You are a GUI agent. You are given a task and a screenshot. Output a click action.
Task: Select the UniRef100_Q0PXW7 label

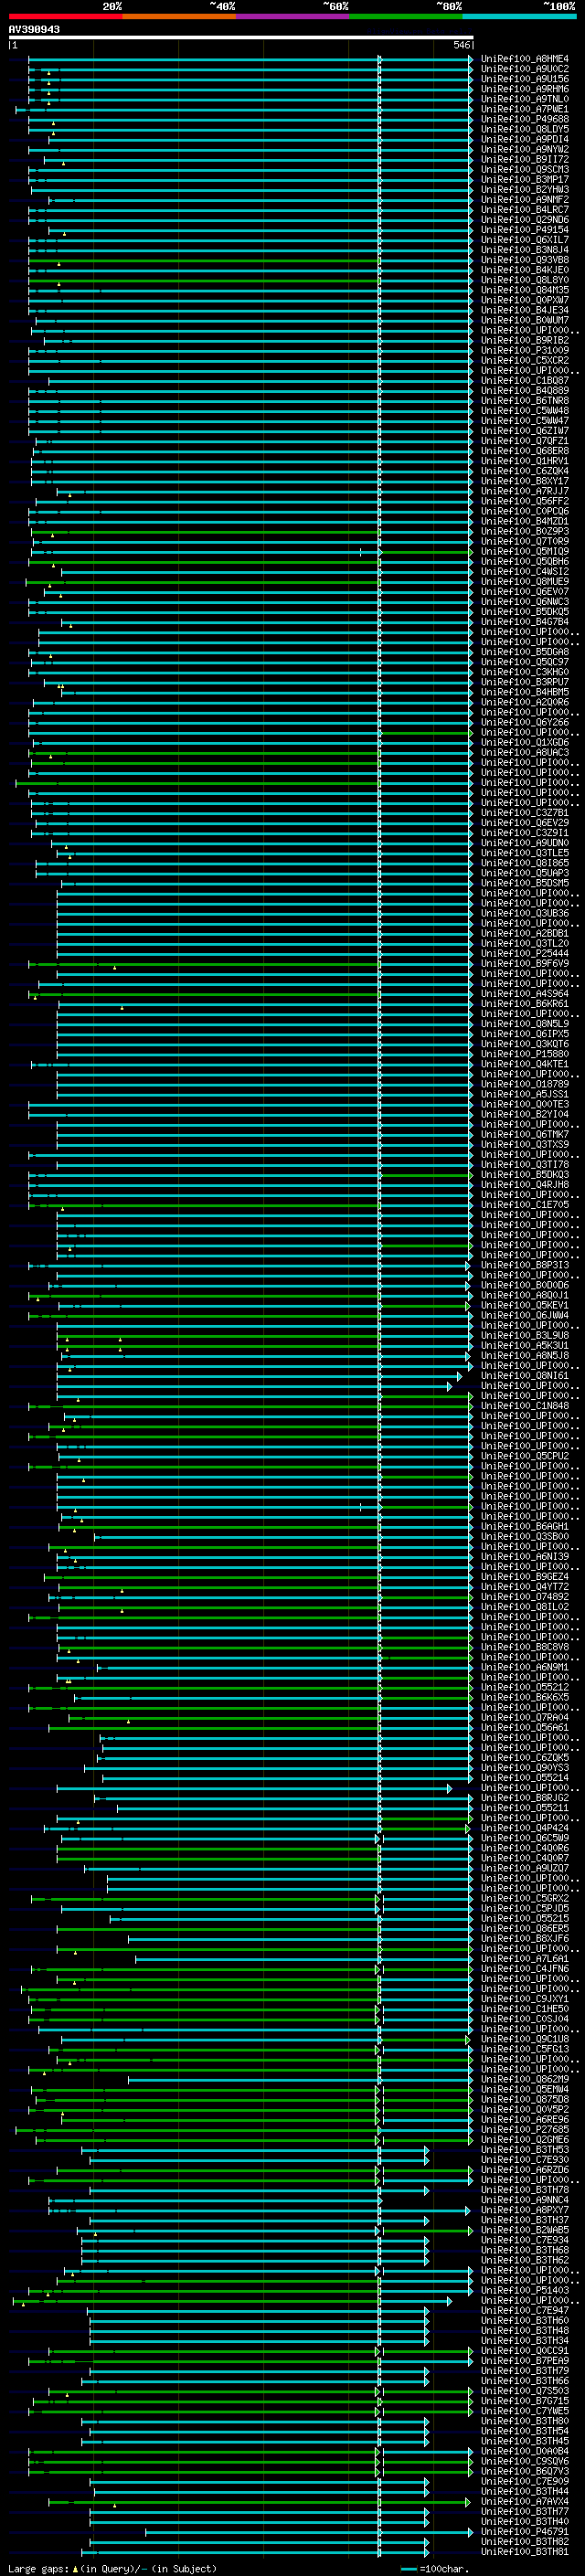coord(524,300)
